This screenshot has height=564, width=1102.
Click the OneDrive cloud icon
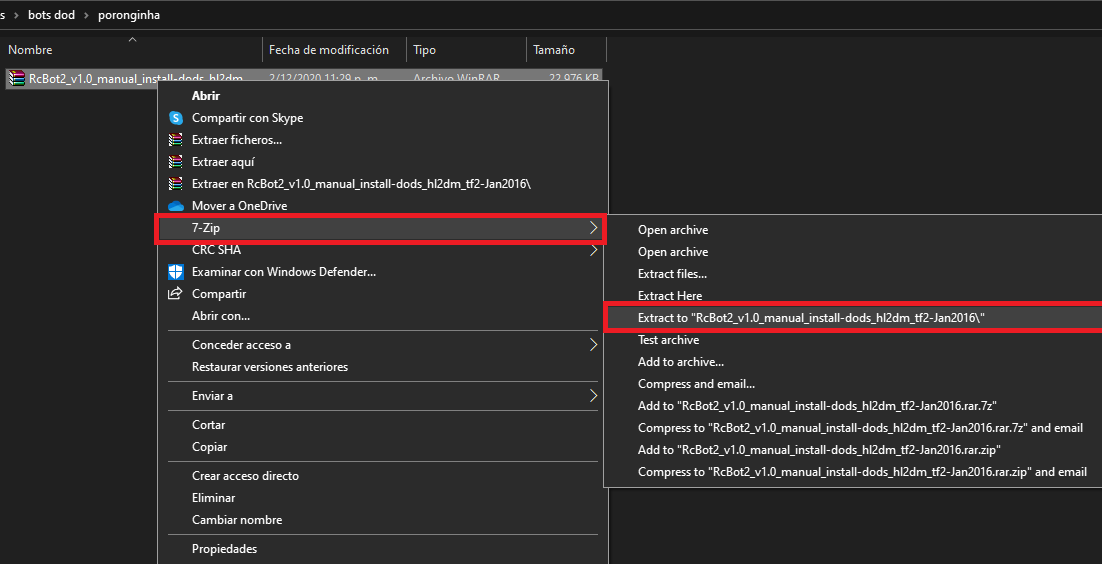pos(176,206)
